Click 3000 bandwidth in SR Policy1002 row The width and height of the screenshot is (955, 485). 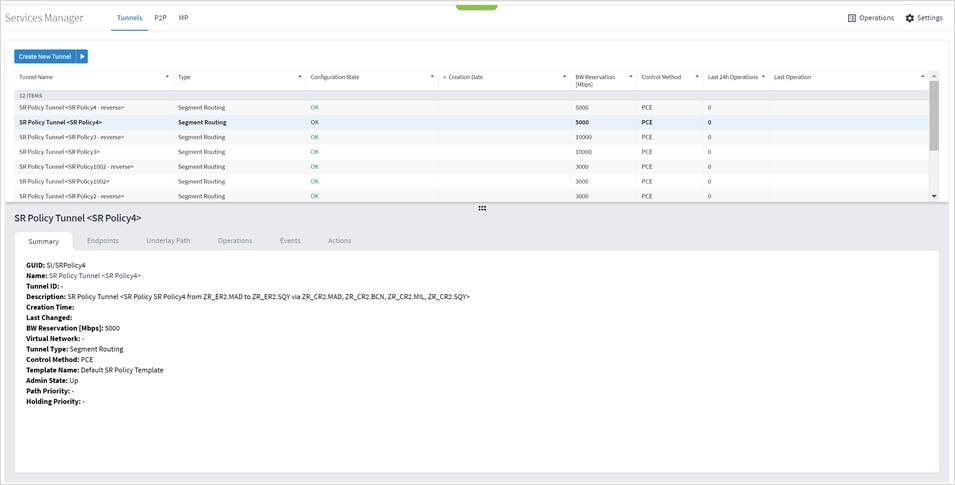pyautogui.click(x=582, y=182)
